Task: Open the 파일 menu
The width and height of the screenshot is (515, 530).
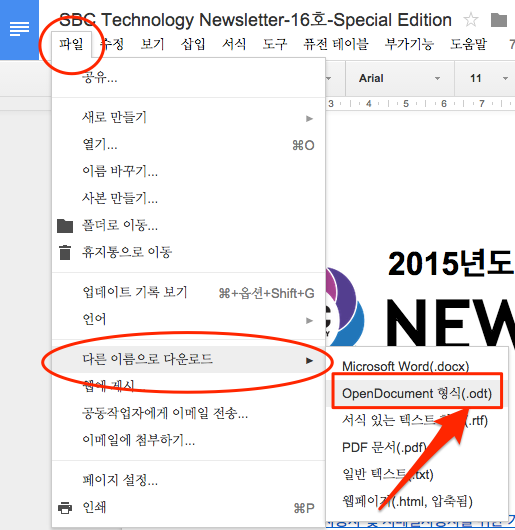Action: pyautogui.click(x=71, y=44)
